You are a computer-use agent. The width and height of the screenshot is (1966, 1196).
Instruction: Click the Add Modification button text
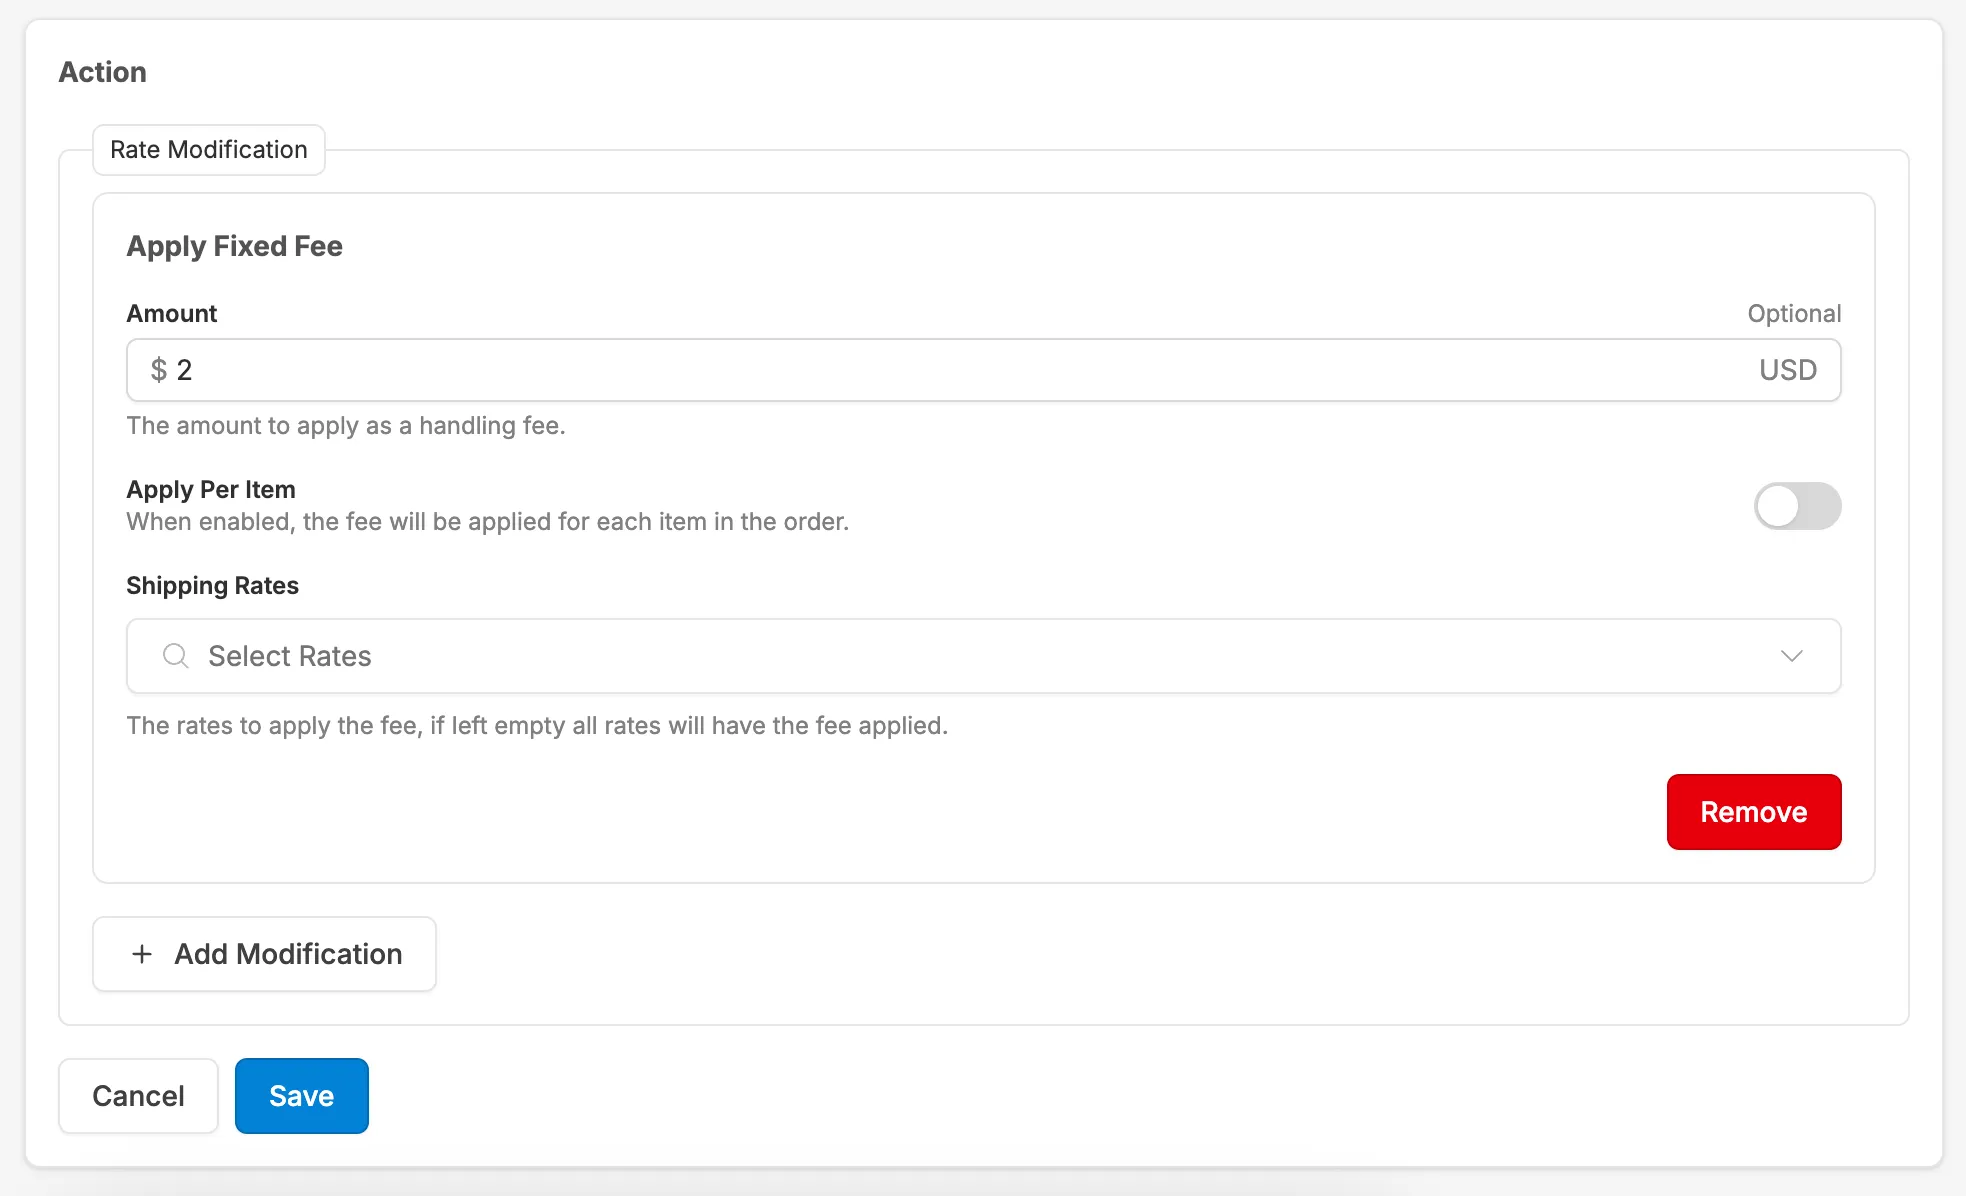pyautogui.click(x=288, y=954)
